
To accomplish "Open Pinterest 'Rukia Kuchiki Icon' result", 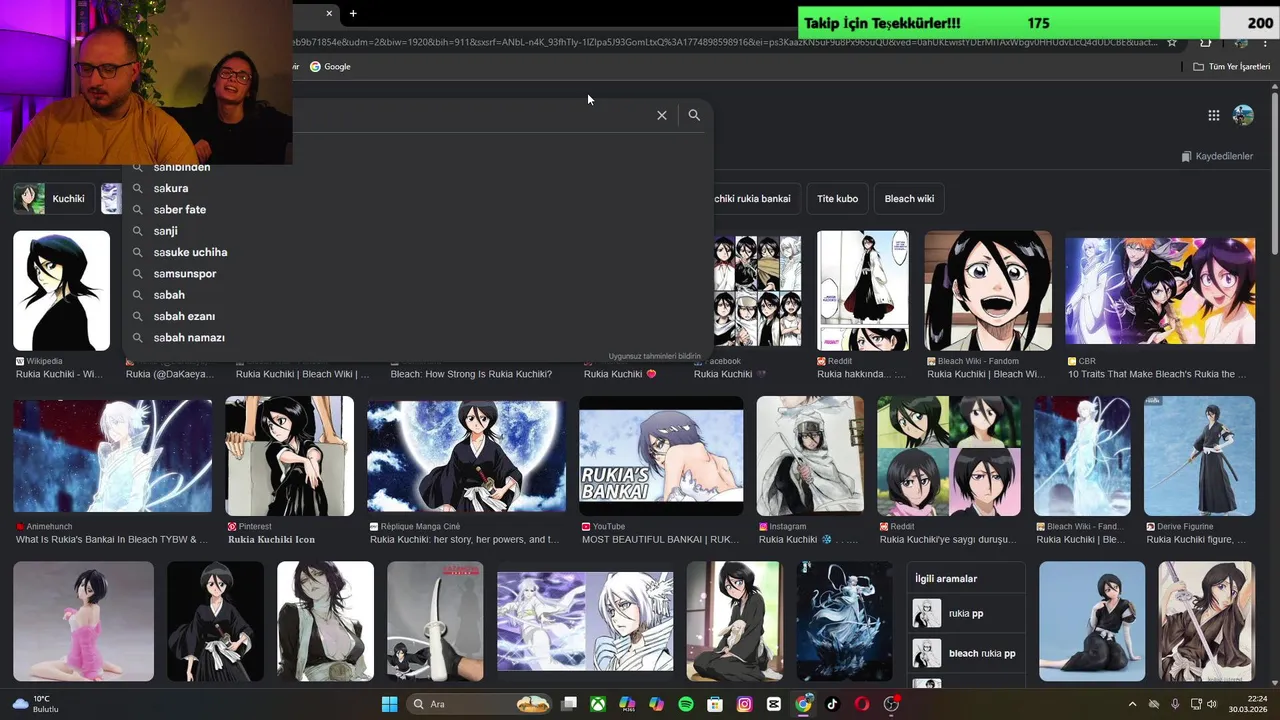I will 290,456.
